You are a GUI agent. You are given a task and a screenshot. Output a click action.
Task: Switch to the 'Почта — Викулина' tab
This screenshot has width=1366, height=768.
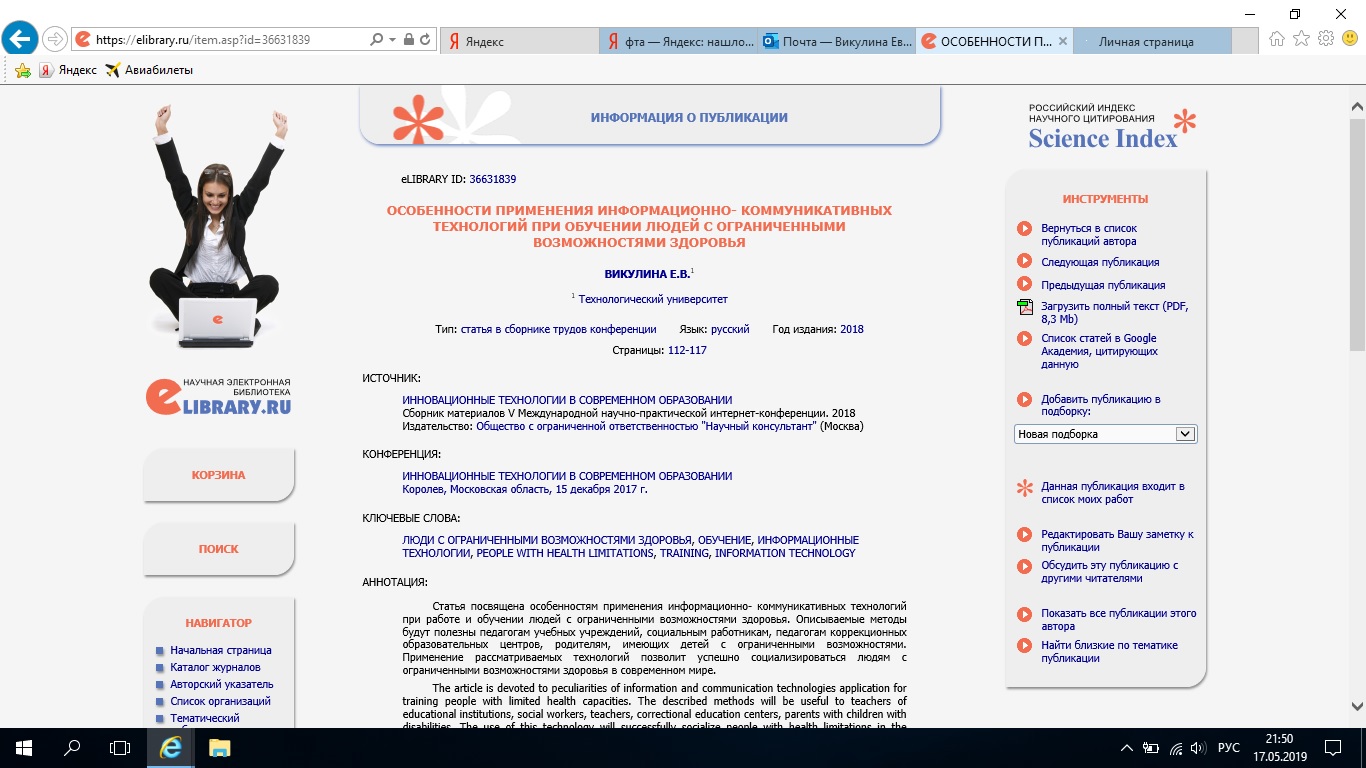[838, 41]
